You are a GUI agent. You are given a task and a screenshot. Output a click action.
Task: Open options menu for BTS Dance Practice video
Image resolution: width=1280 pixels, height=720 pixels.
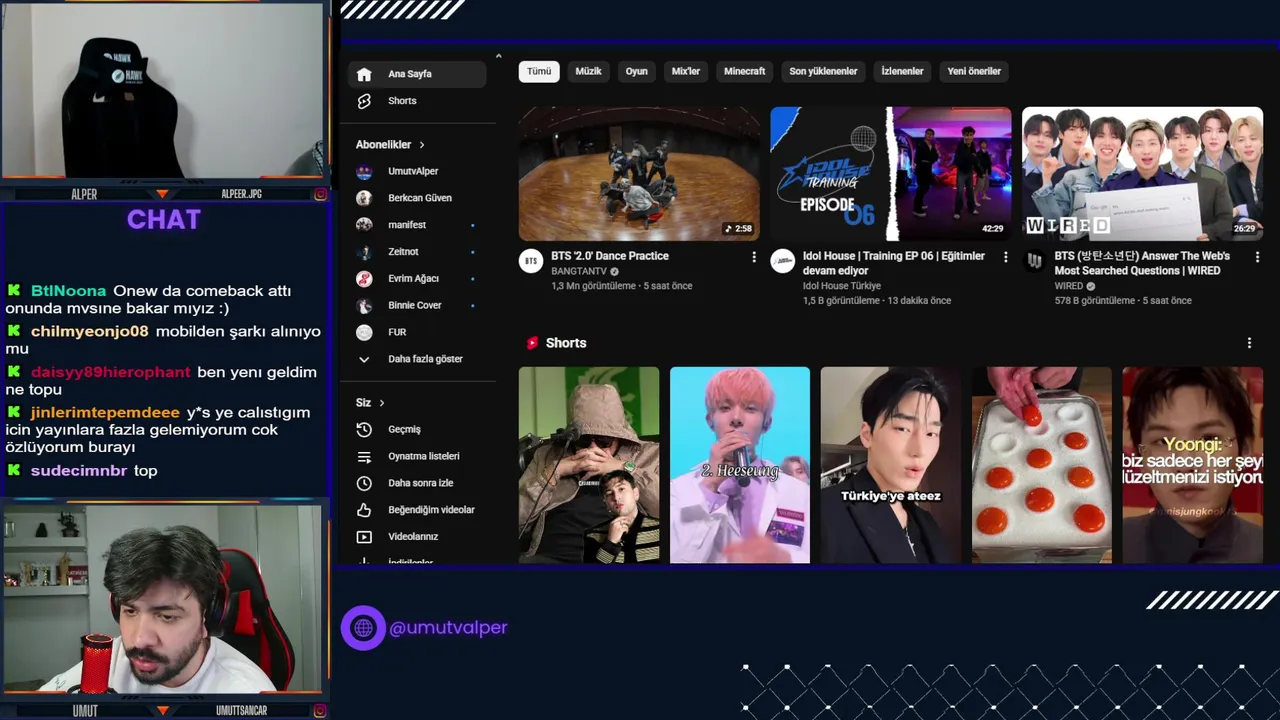(x=754, y=257)
